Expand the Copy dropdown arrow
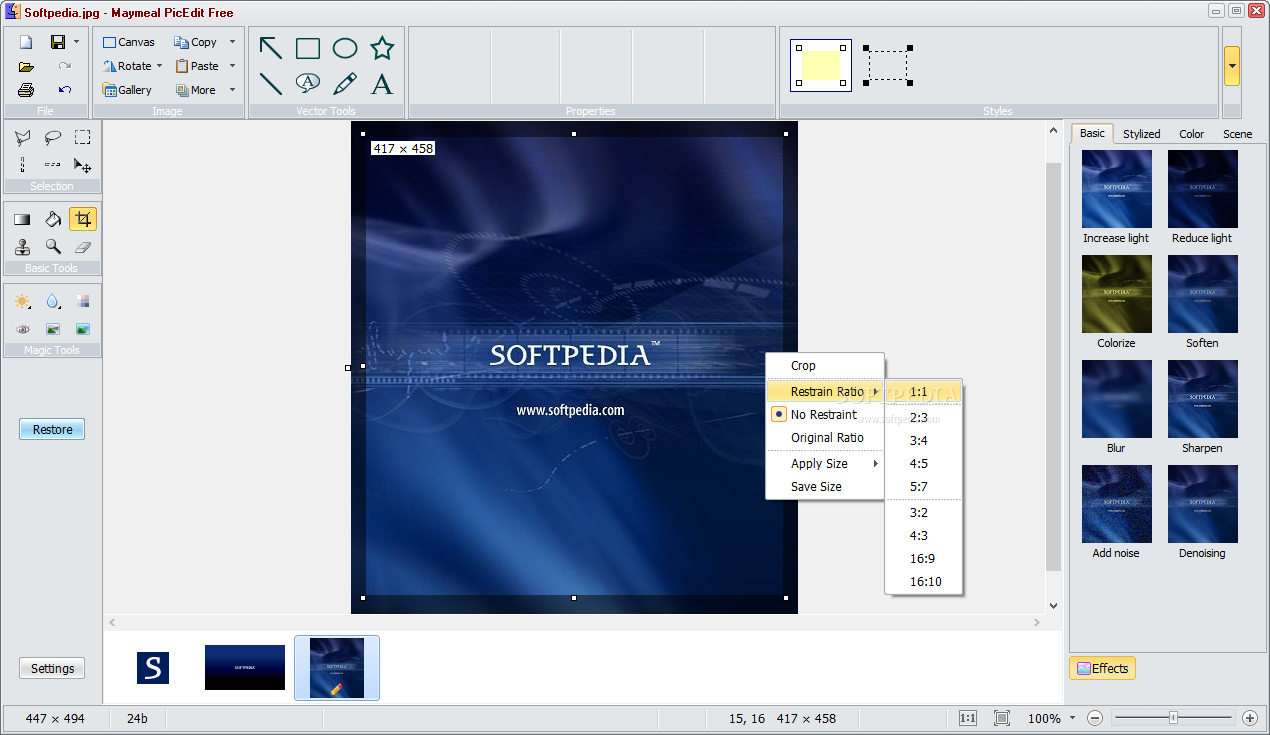The width and height of the screenshot is (1270, 735). [x=232, y=42]
